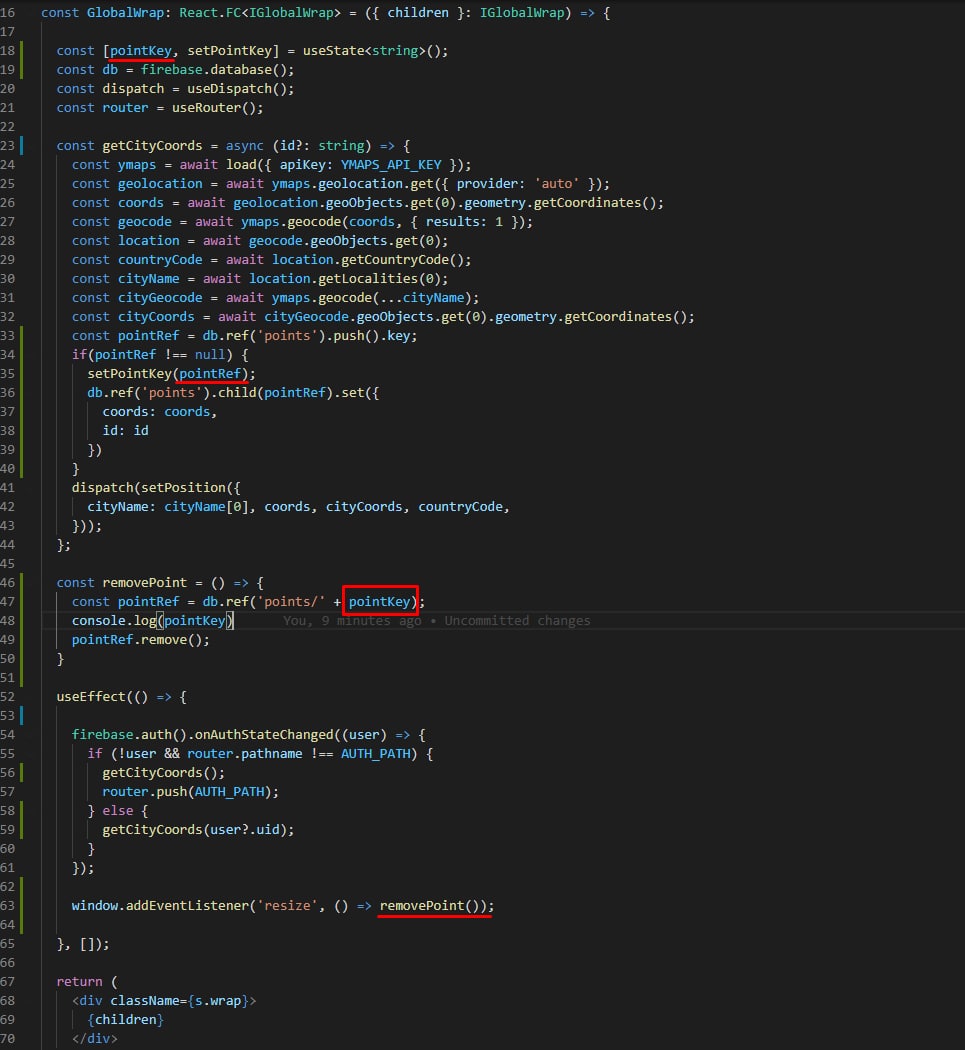
Task: Click the addEventListener method
Action: 187,905
